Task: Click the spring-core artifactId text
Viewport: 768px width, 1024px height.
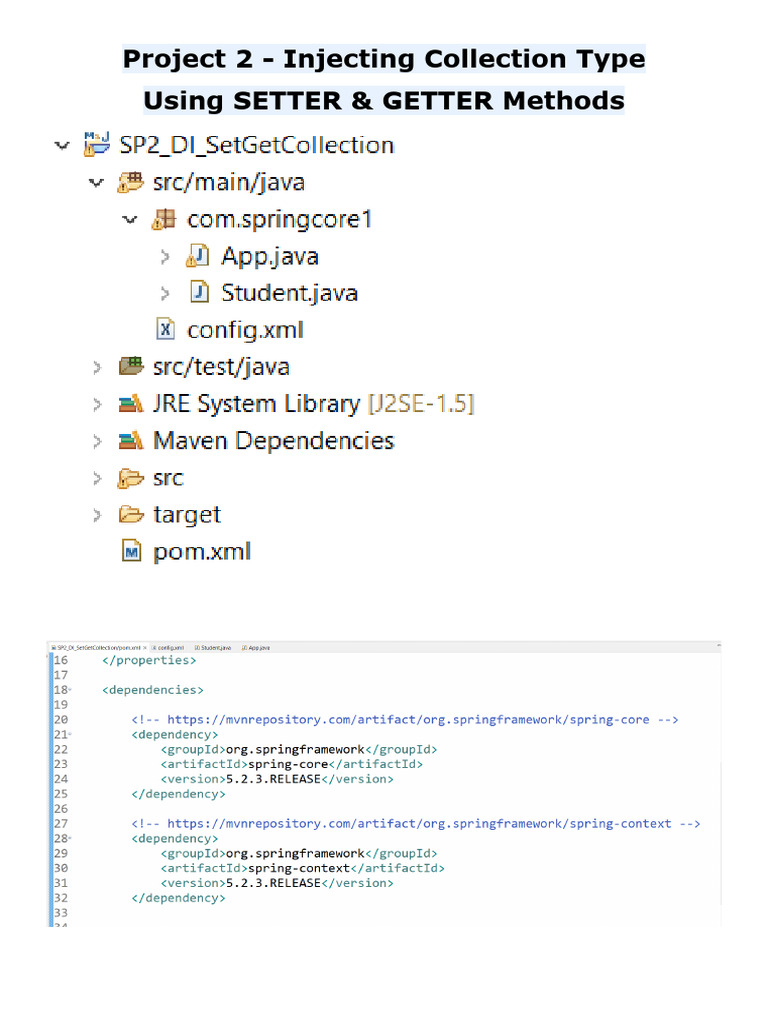Action: (x=288, y=764)
